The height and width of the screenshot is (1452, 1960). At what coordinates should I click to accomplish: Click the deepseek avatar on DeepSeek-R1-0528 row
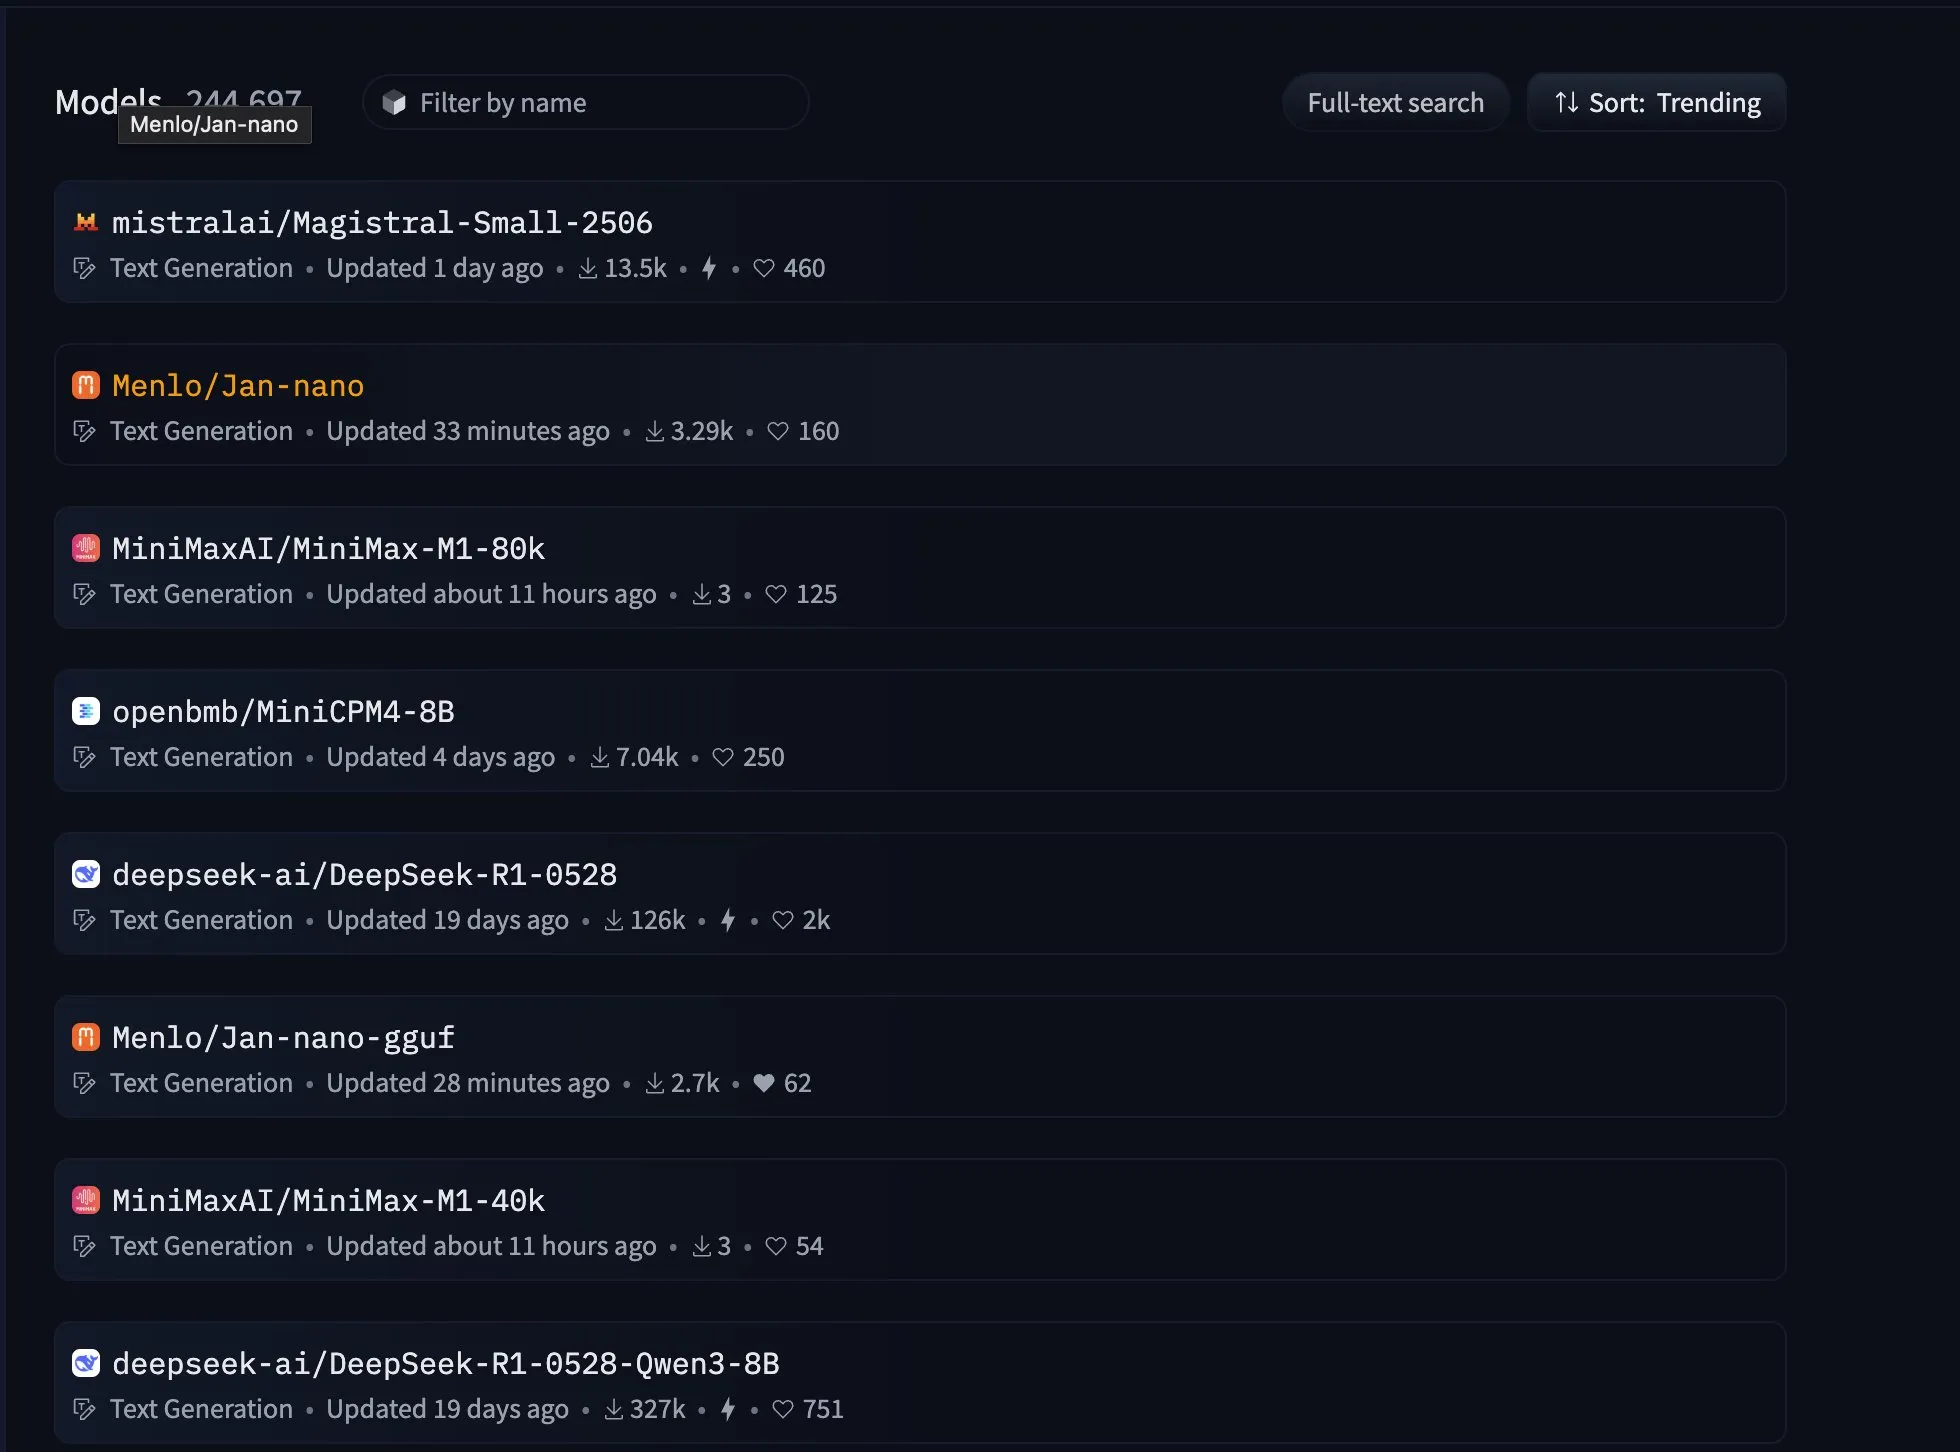click(86, 874)
